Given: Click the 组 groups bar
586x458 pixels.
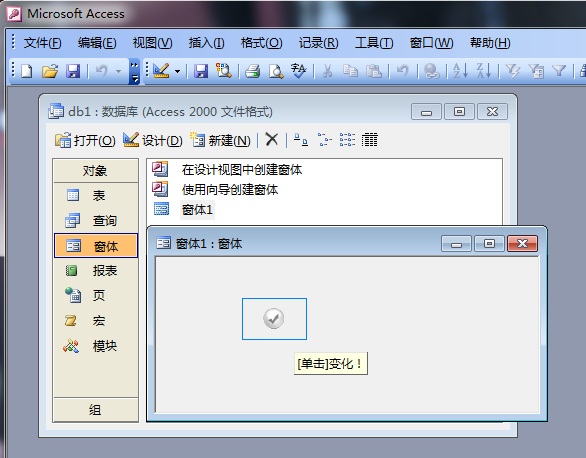Looking at the screenshot, I should point(96,410).
